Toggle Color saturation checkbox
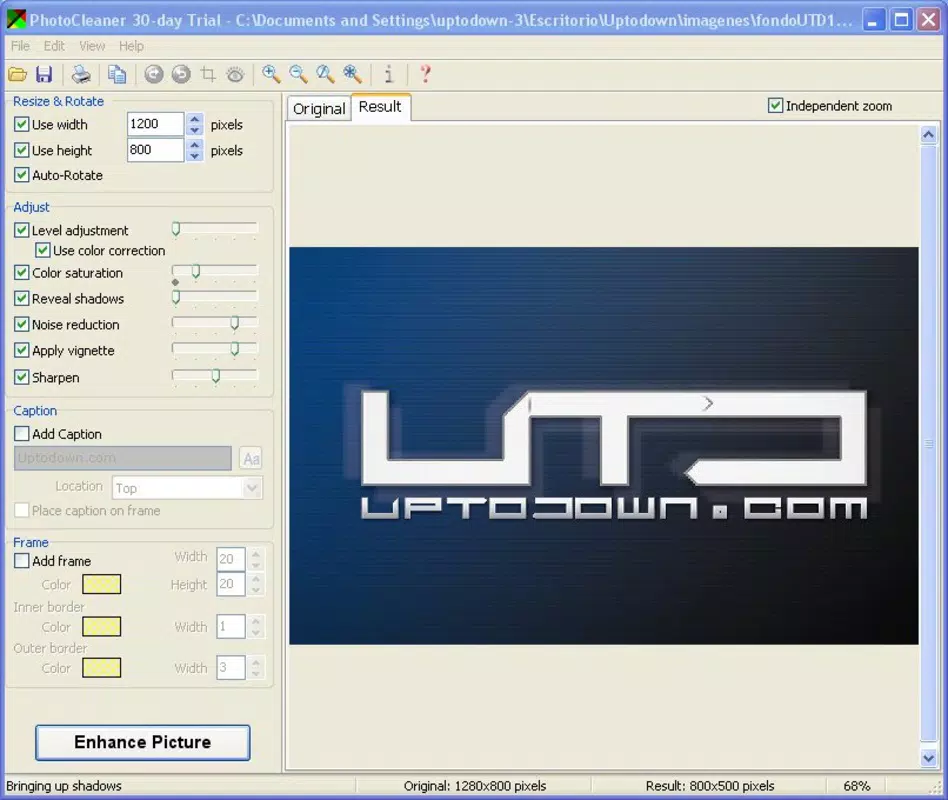948x800 pixels. click(22, 273)
